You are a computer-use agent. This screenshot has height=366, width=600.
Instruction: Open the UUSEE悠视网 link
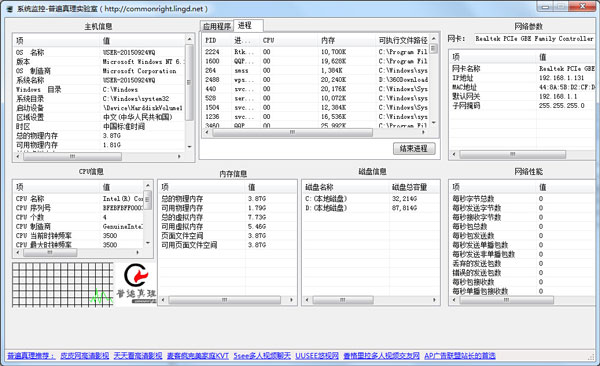tap(317, 356)
